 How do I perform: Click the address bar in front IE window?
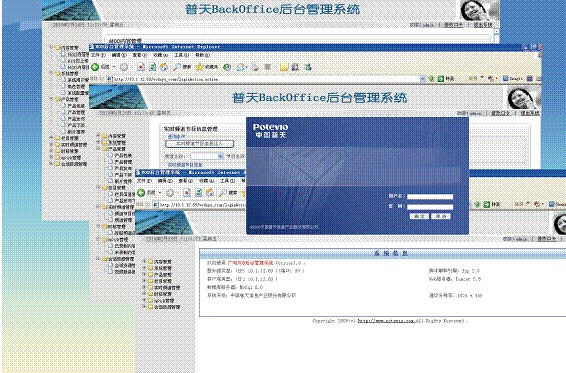tap(200, 204)
